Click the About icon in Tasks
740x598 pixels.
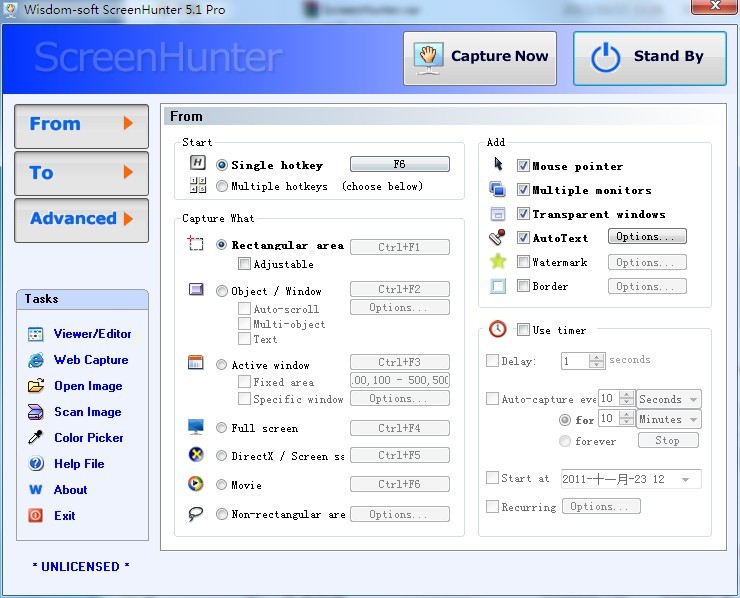coord(36,490)
